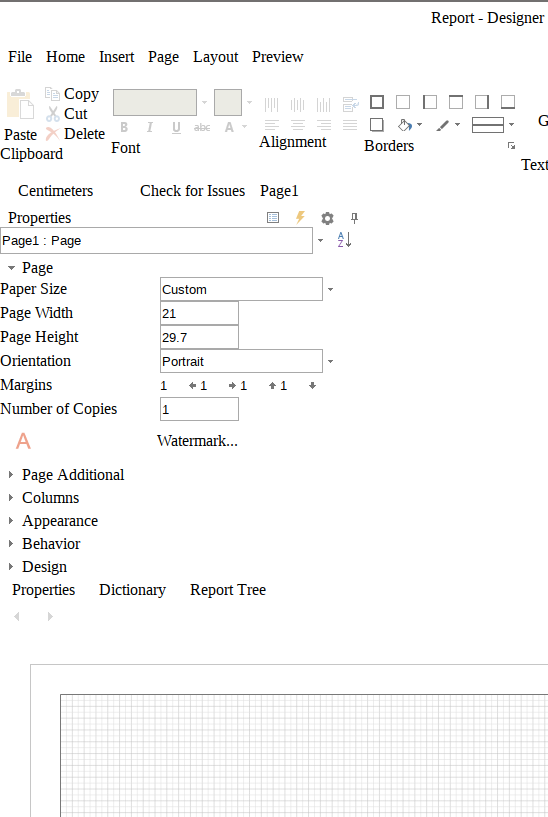Switch to the Dictionary tab
The height and width of the screenshot is (817, 548).
132,590
